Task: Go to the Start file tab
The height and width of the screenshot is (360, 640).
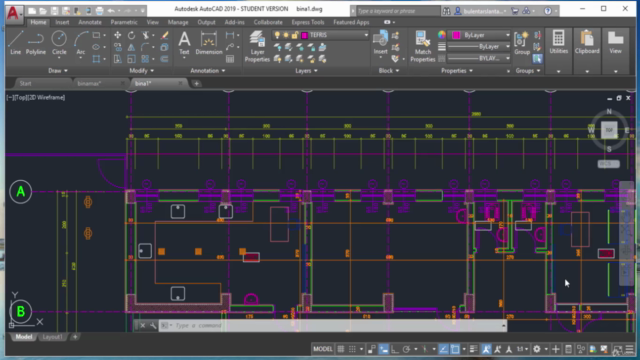Action: pos(25,83)
